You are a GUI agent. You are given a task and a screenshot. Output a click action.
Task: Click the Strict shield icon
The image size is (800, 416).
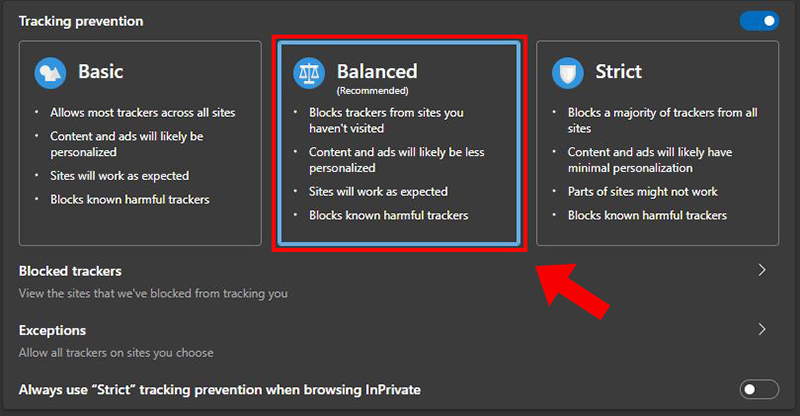tap(567, 73)
